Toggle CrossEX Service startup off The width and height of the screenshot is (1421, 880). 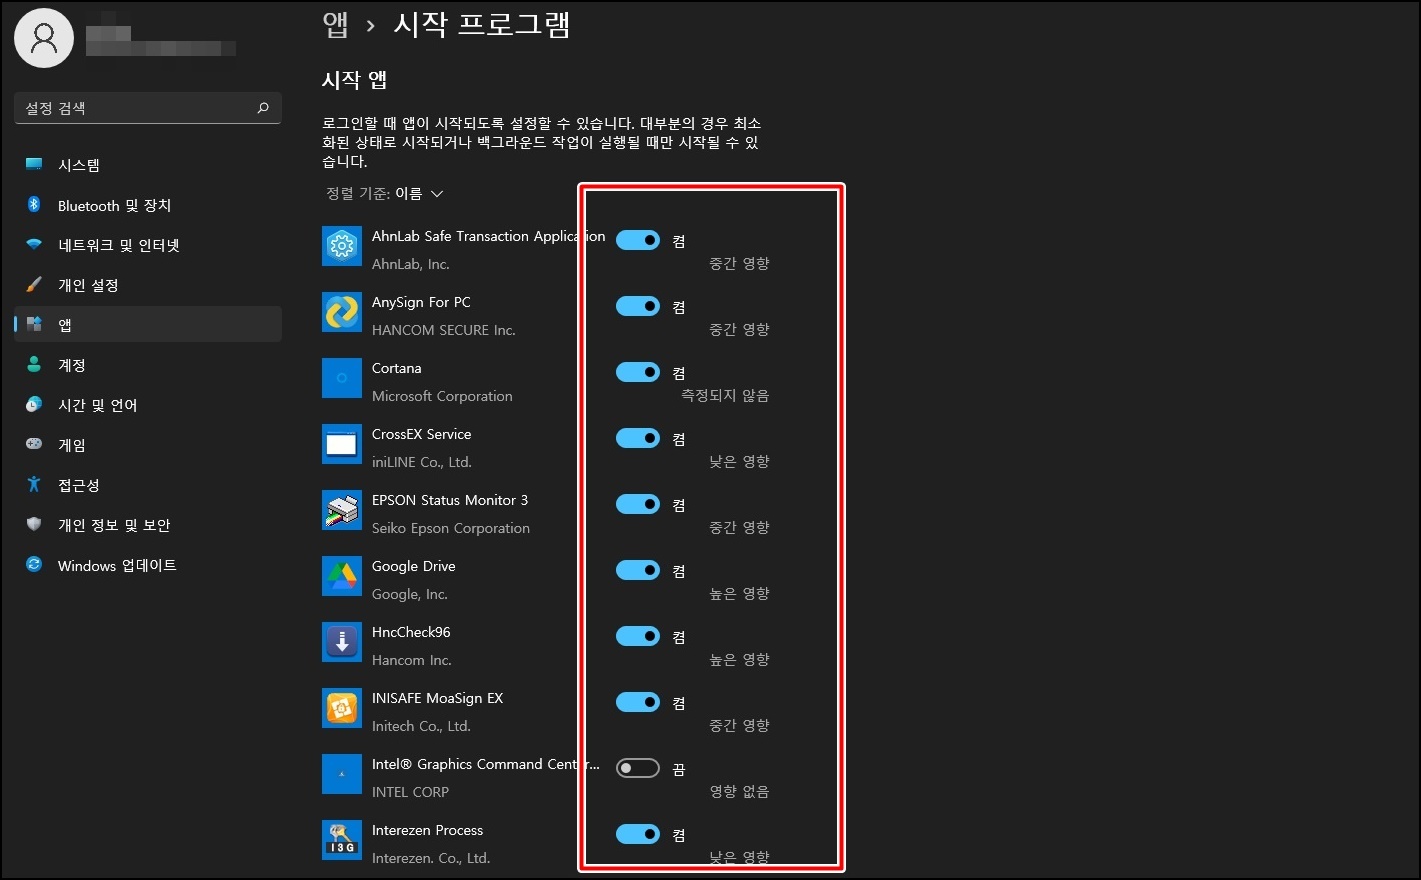638,438
